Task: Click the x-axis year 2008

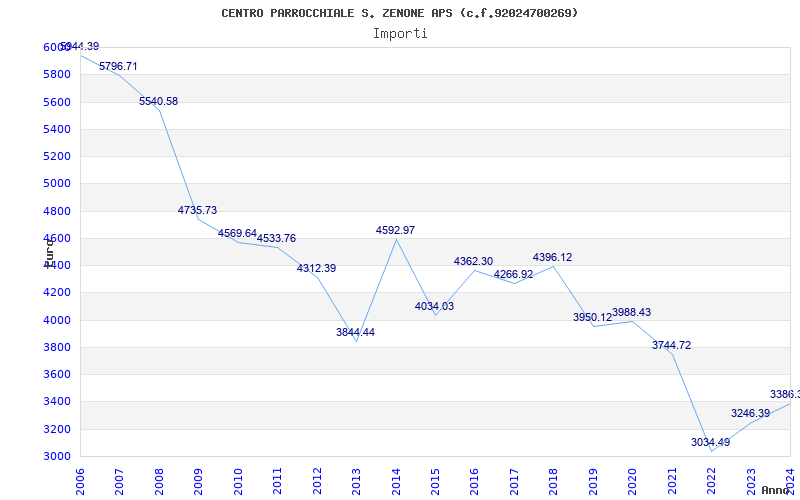Action: 159,482
